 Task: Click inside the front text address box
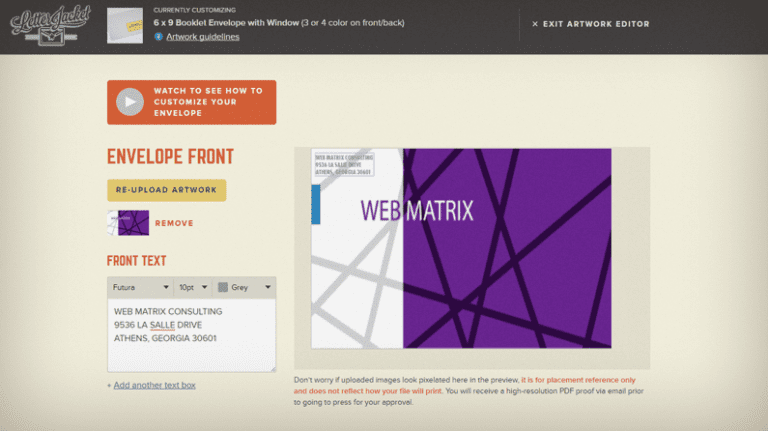point(192,335)
